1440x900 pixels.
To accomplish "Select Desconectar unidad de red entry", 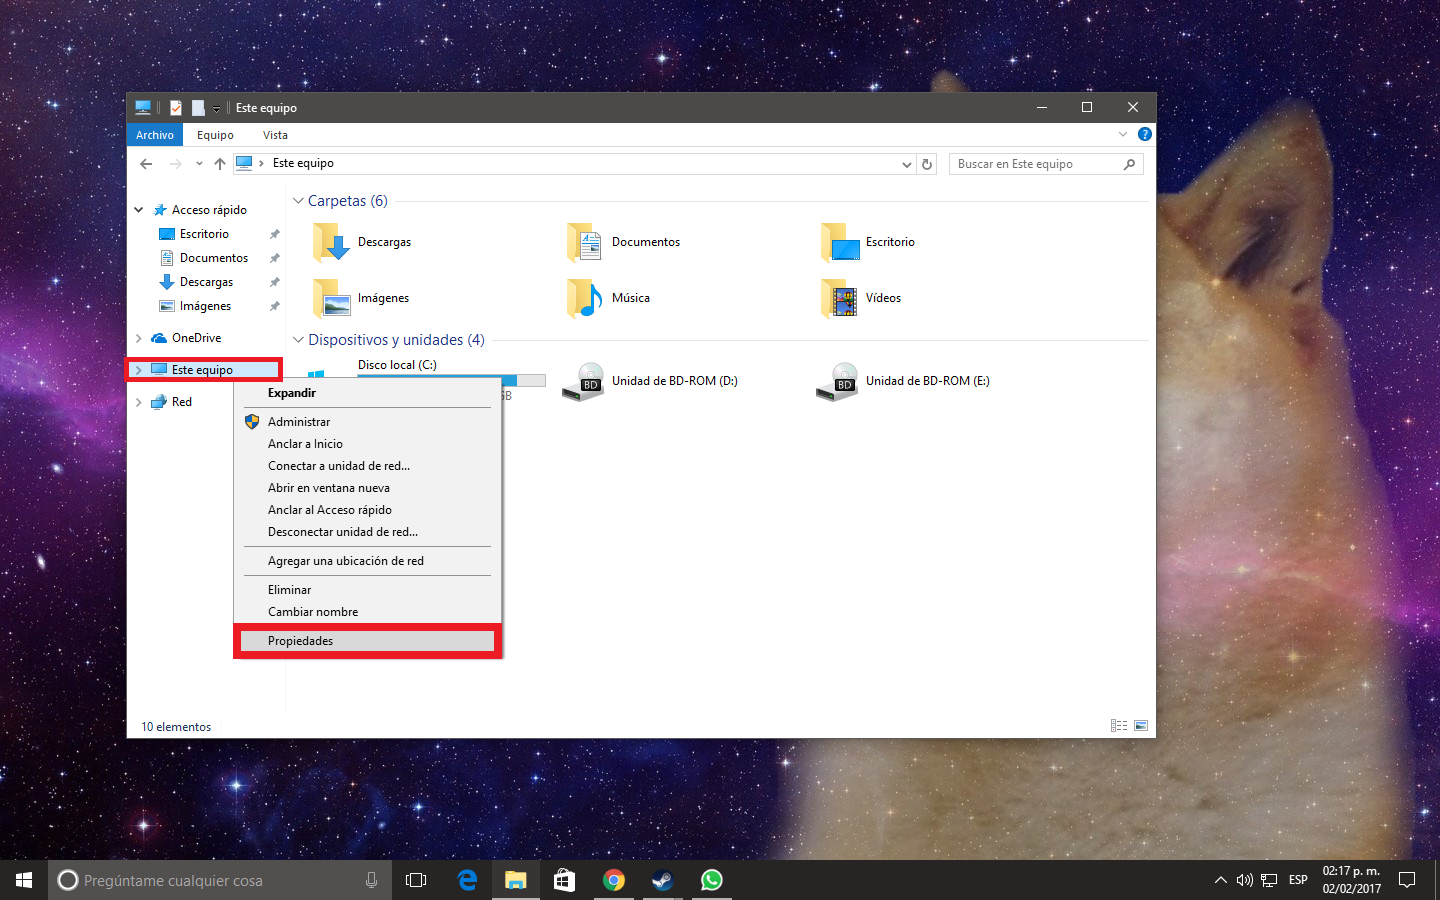I will pyautogui.click(x=367, y=532).
